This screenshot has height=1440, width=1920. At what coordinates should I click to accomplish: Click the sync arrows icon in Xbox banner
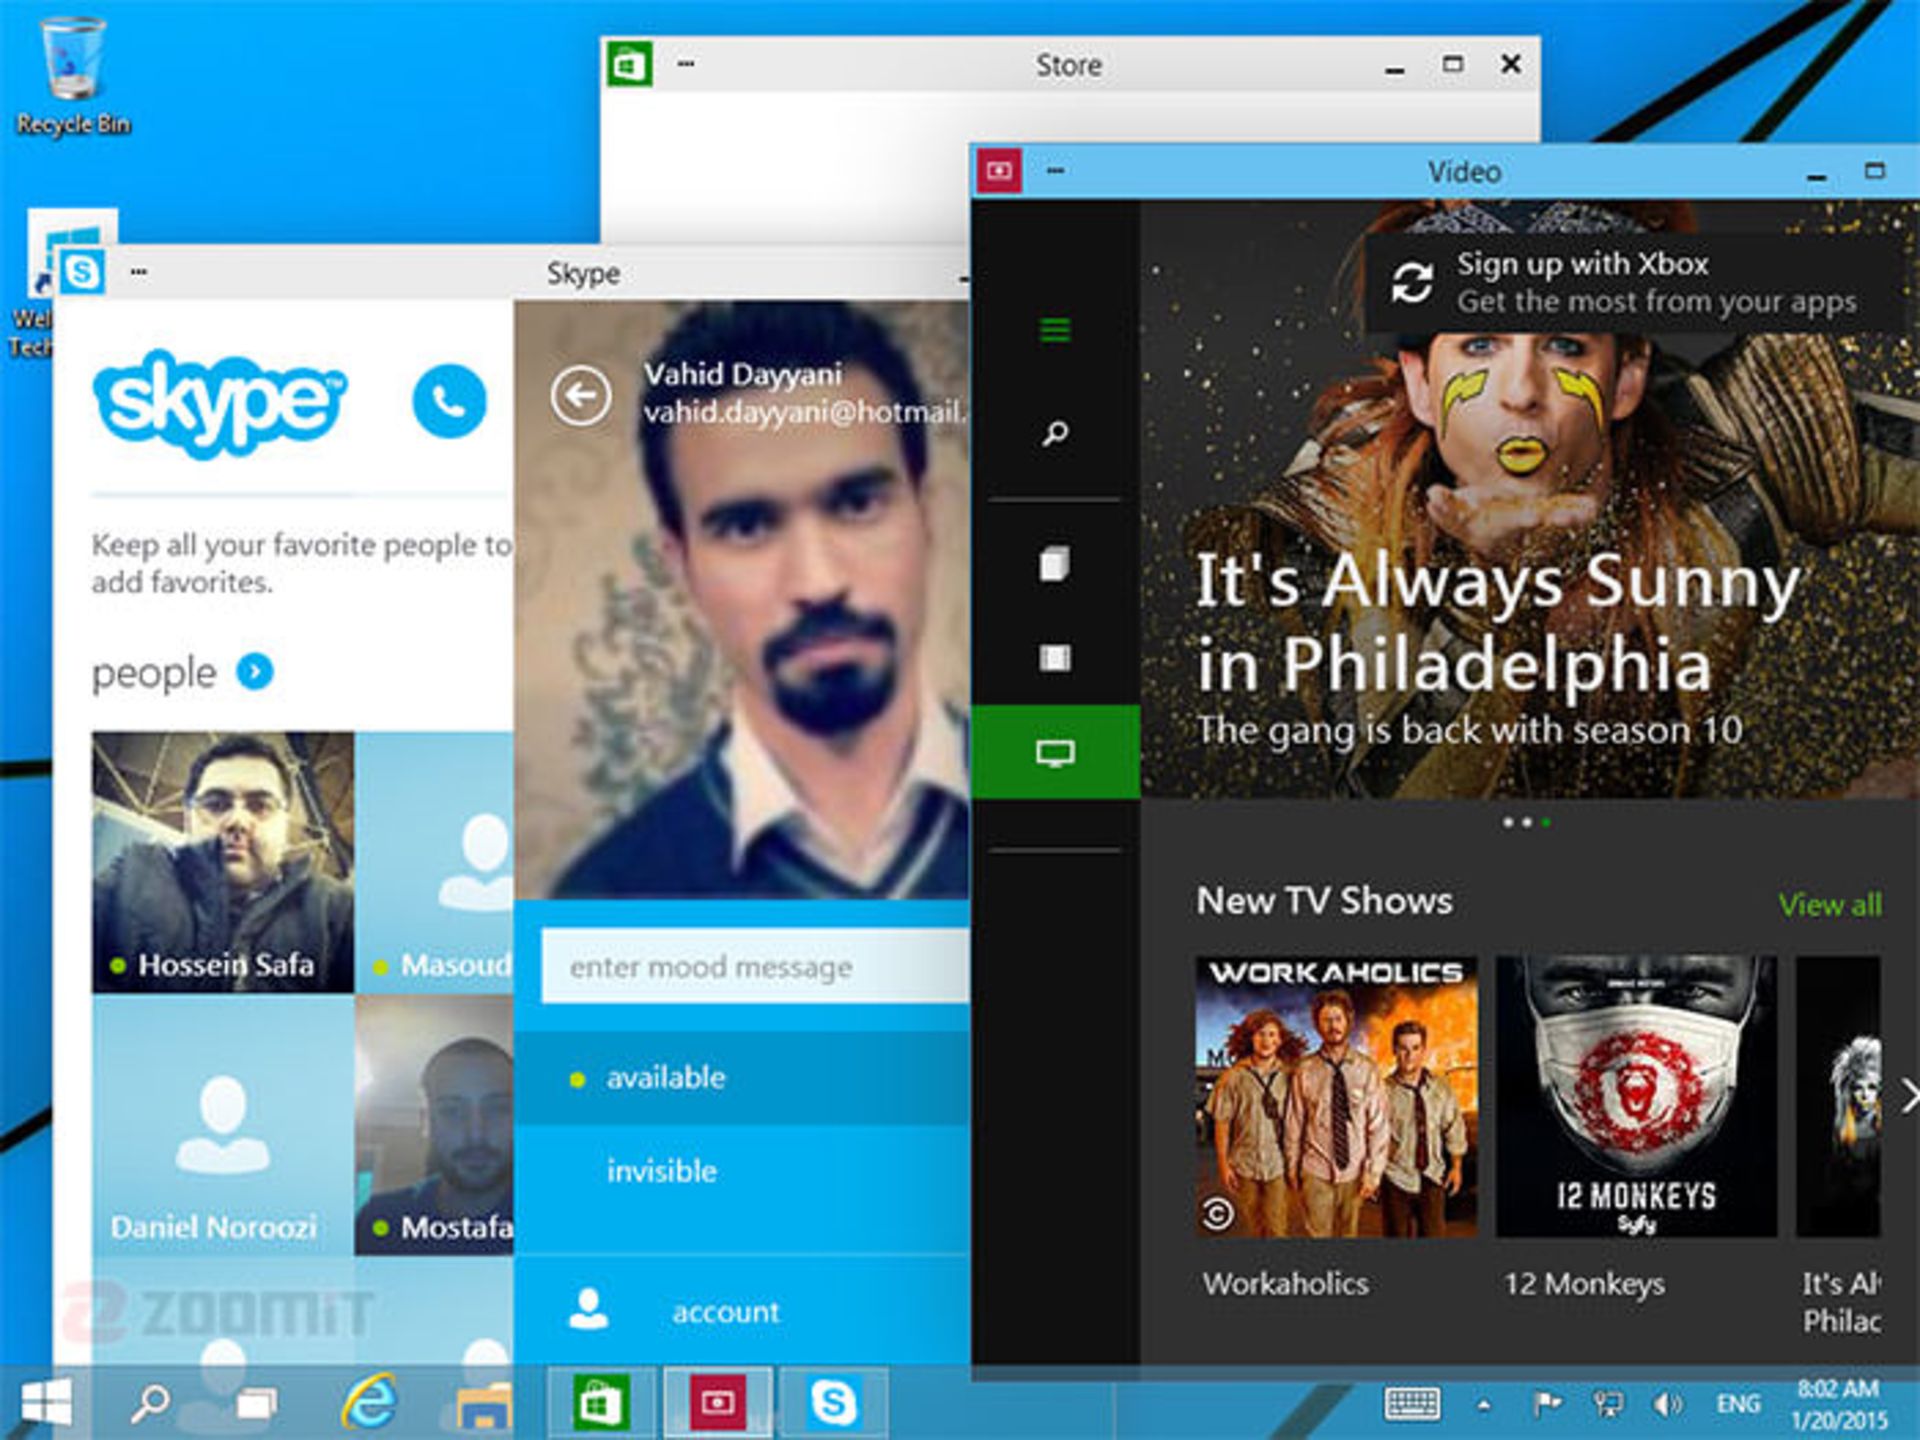pos(1412,283)
